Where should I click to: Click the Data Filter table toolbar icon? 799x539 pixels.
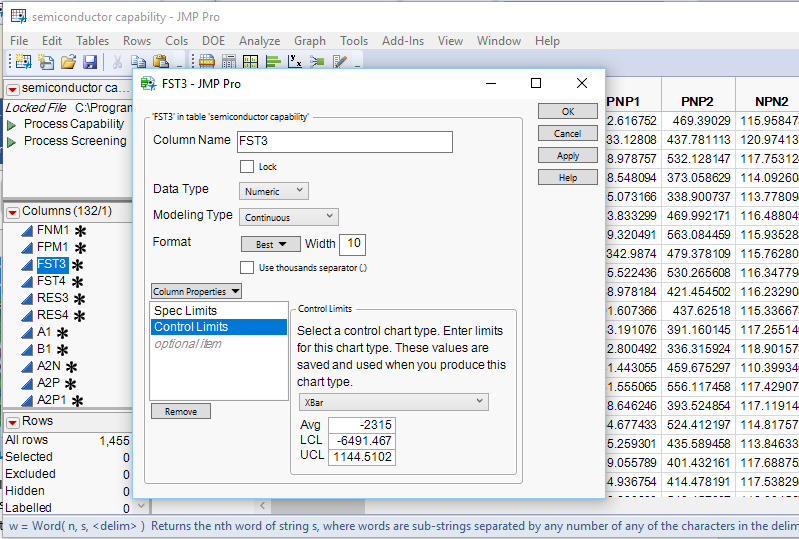(x=206, y=62)
